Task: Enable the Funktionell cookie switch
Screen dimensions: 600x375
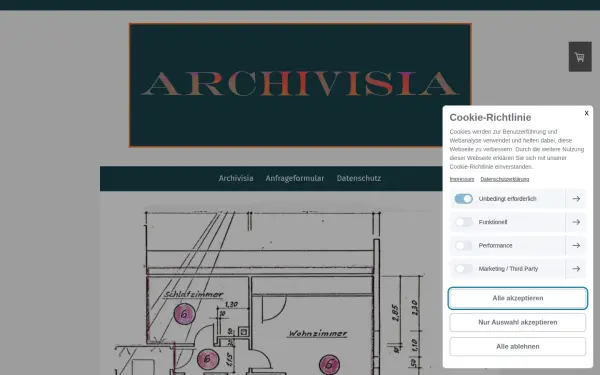Action: coord(463,222)
